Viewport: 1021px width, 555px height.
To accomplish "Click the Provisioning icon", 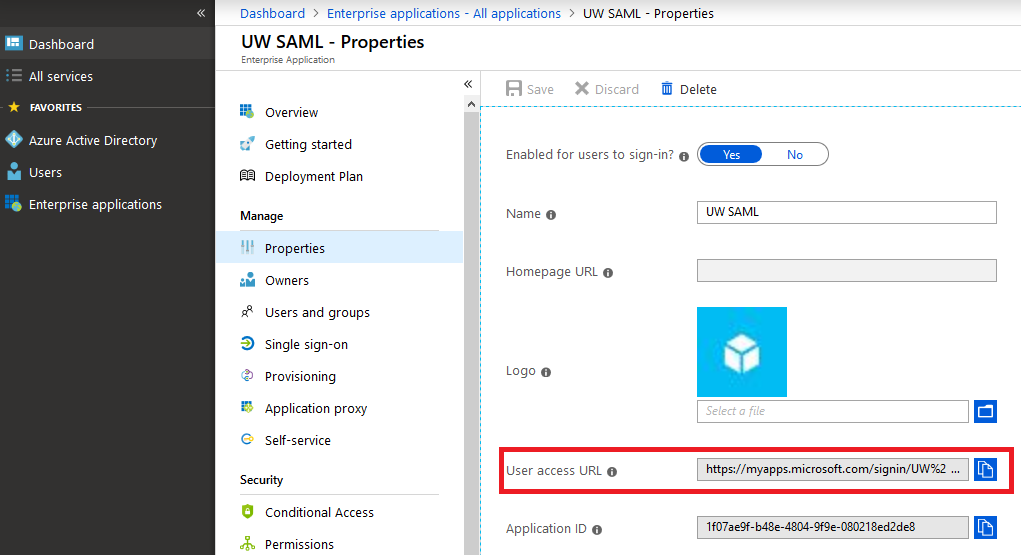I will [247, 375].
